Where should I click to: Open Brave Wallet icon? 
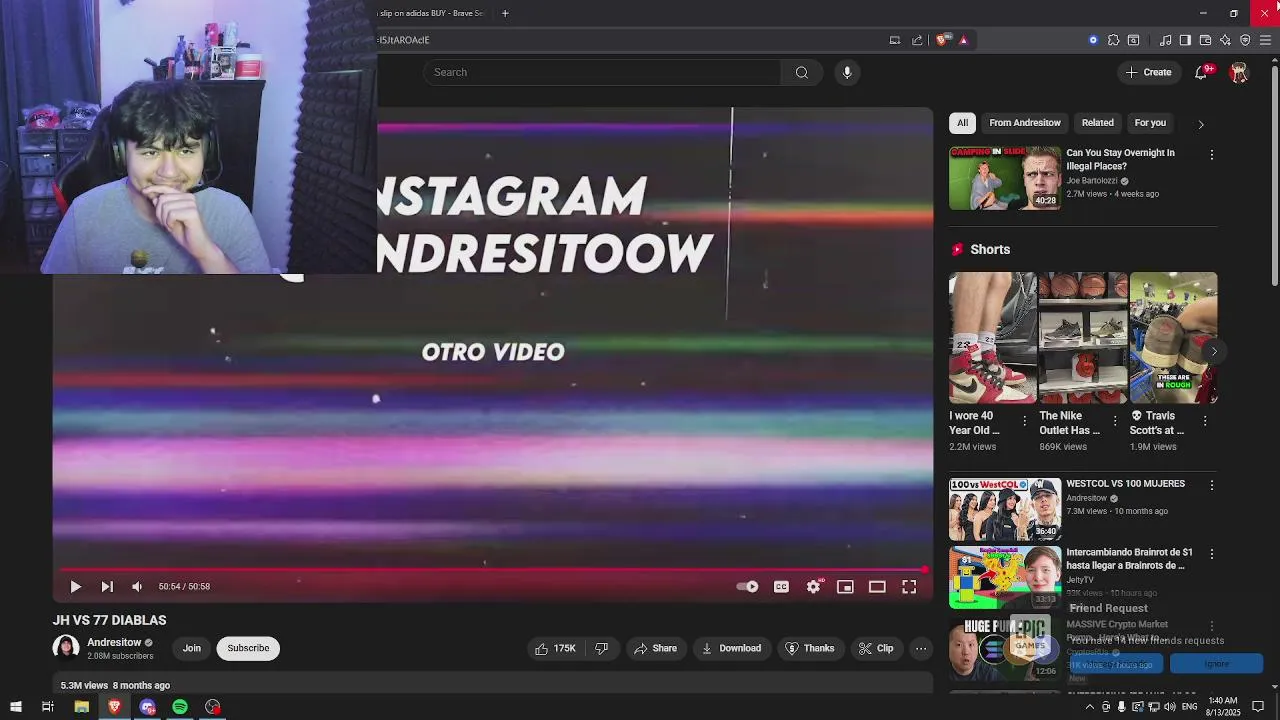pyautogui.click(x=1205, y=40)
